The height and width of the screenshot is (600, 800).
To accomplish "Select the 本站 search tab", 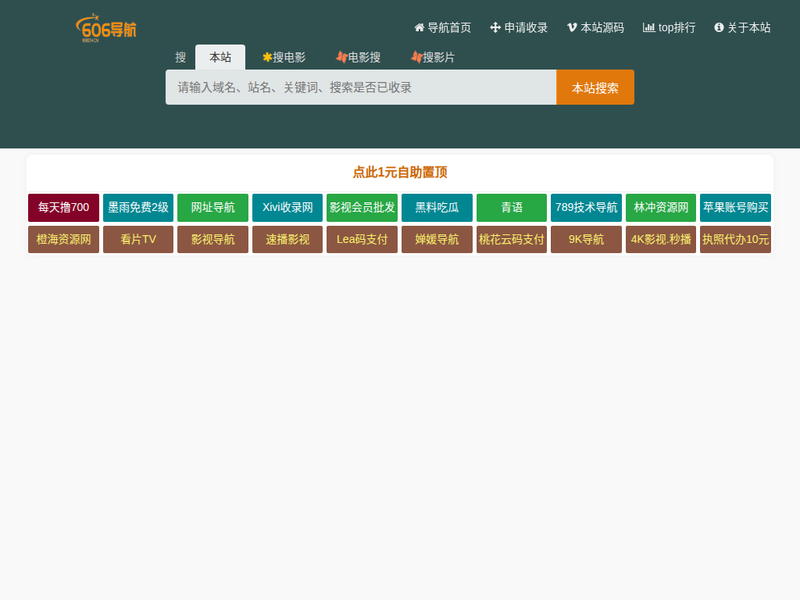I will [220, 58].
